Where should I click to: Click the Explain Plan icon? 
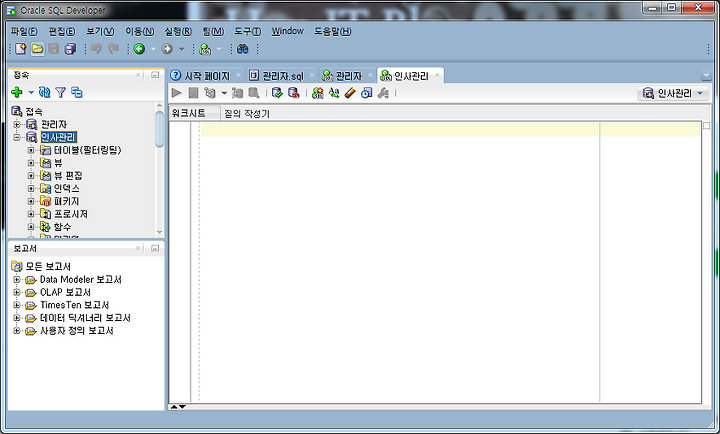point(210,93)
